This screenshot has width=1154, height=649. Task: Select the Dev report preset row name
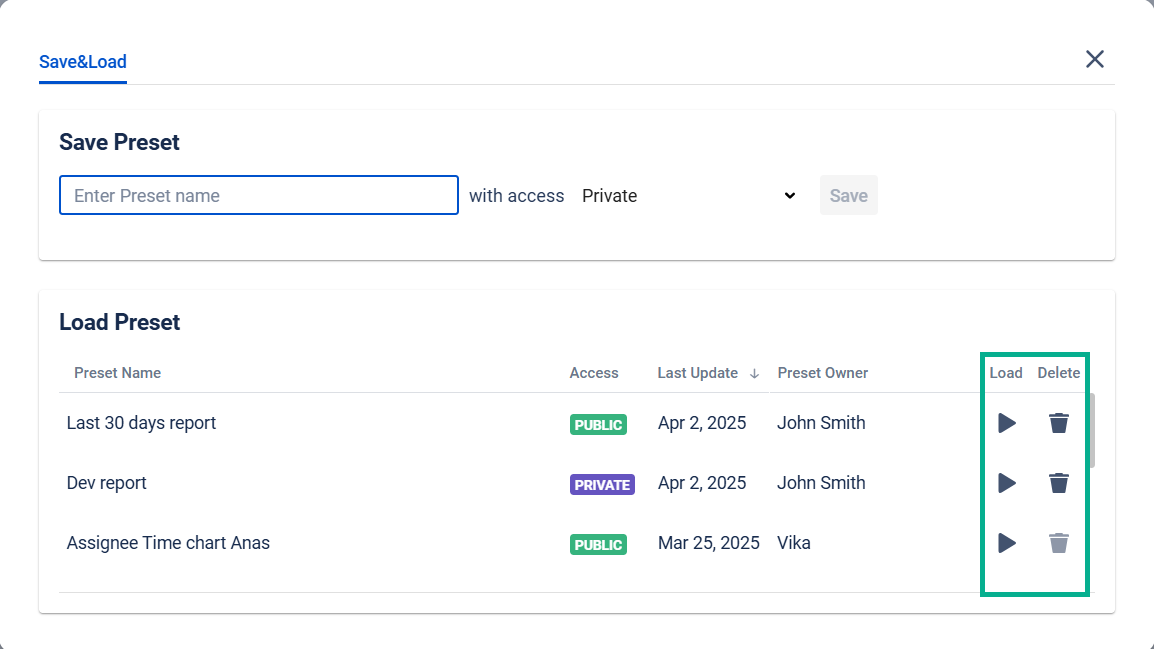[x=107, y=483]
